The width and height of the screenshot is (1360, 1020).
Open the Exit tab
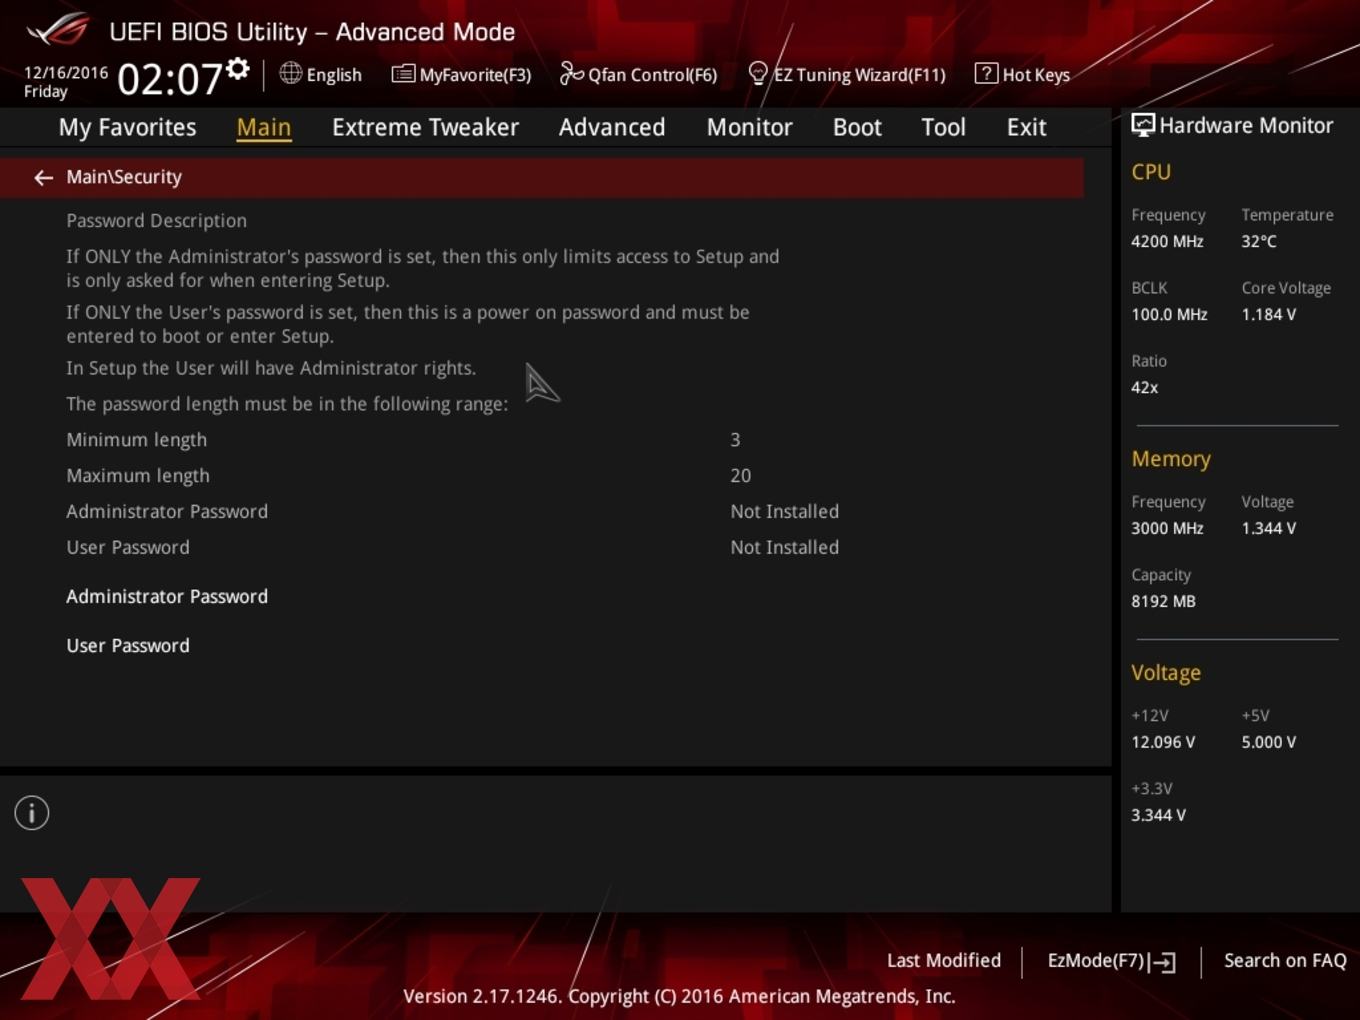pyautogui.click(x=1026, y=127)
